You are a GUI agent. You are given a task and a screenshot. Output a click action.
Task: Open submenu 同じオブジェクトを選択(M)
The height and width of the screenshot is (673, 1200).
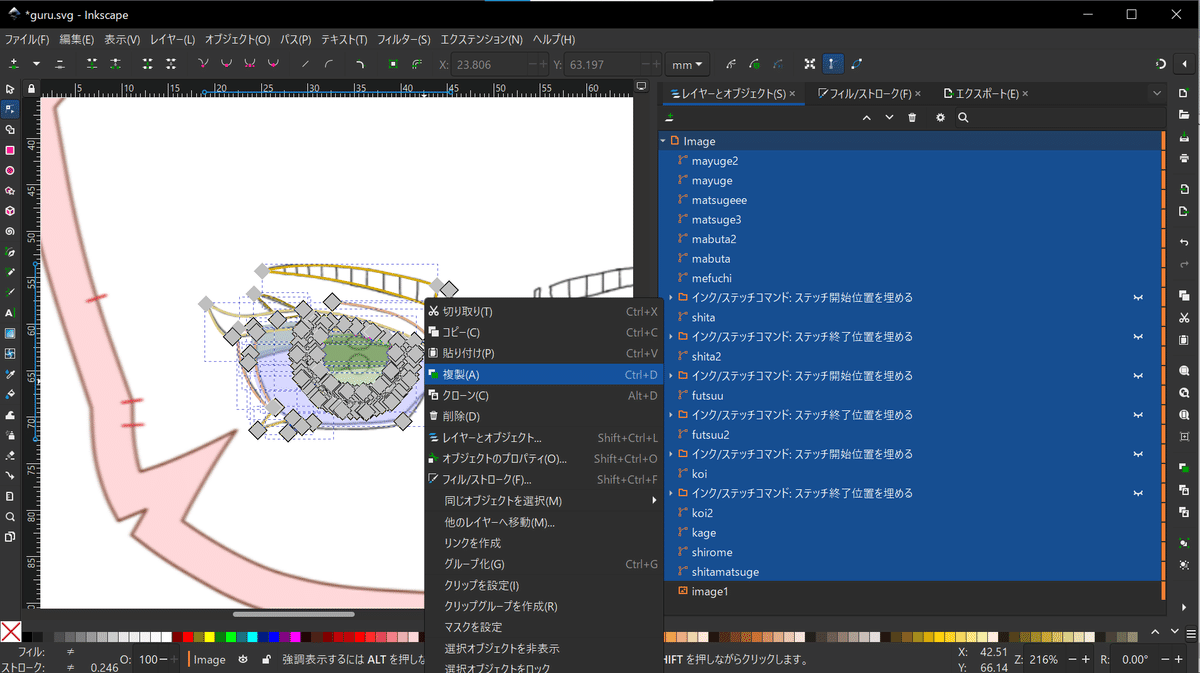(x=545, y=500)
